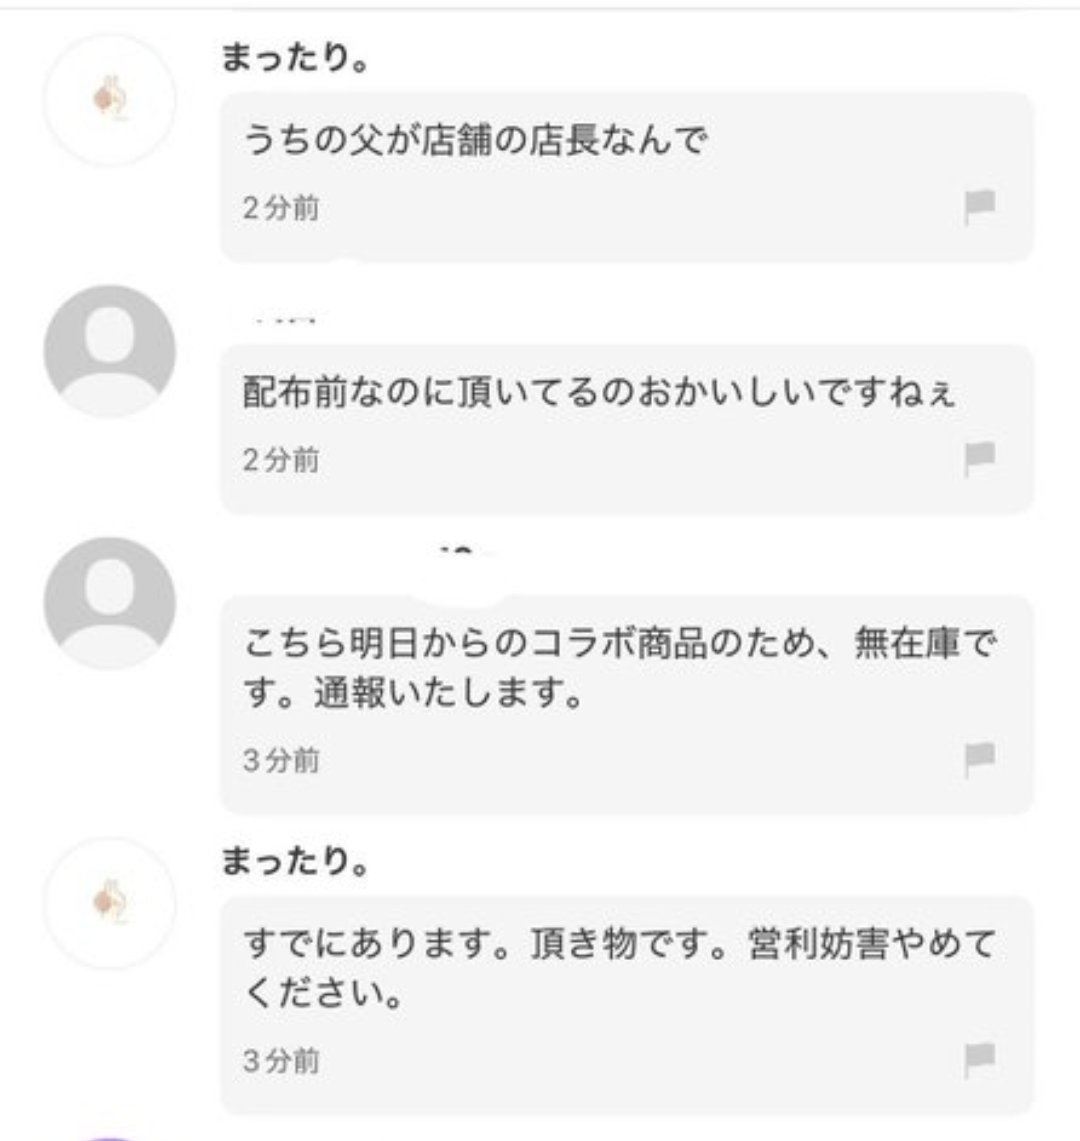Image resolution: width=1080 pixels, height=1141 pixels.
Task: Flag the コラボ商品 無在庫 comment
Action: (979, 760)
